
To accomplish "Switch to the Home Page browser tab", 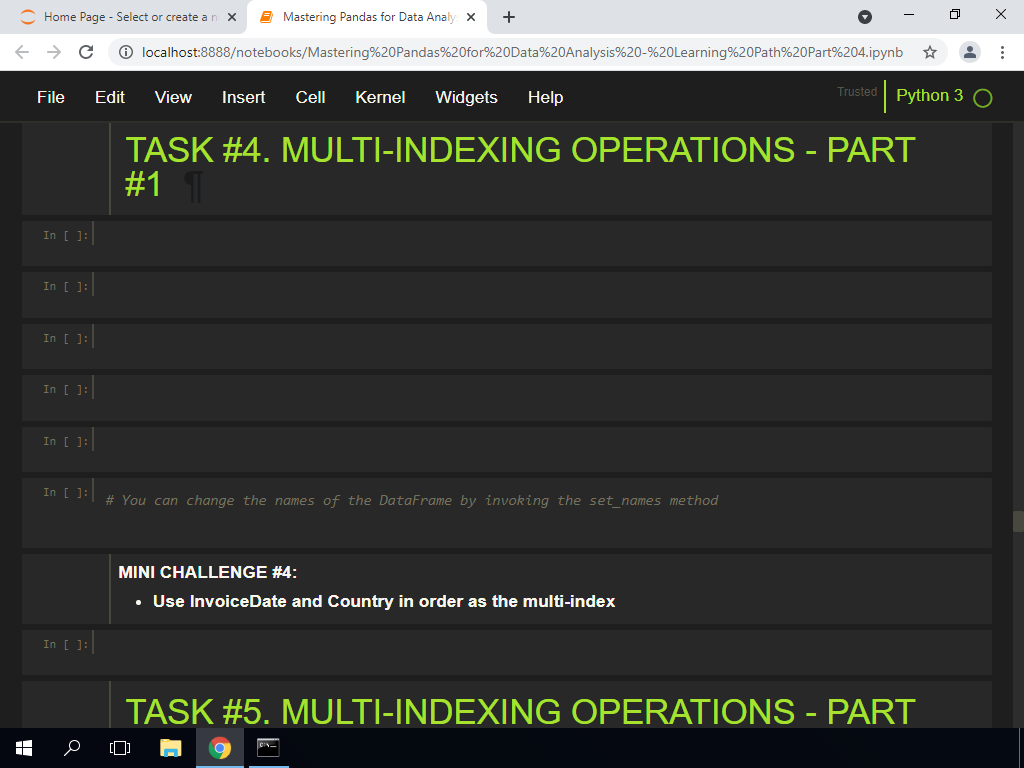I will [131, 17].
